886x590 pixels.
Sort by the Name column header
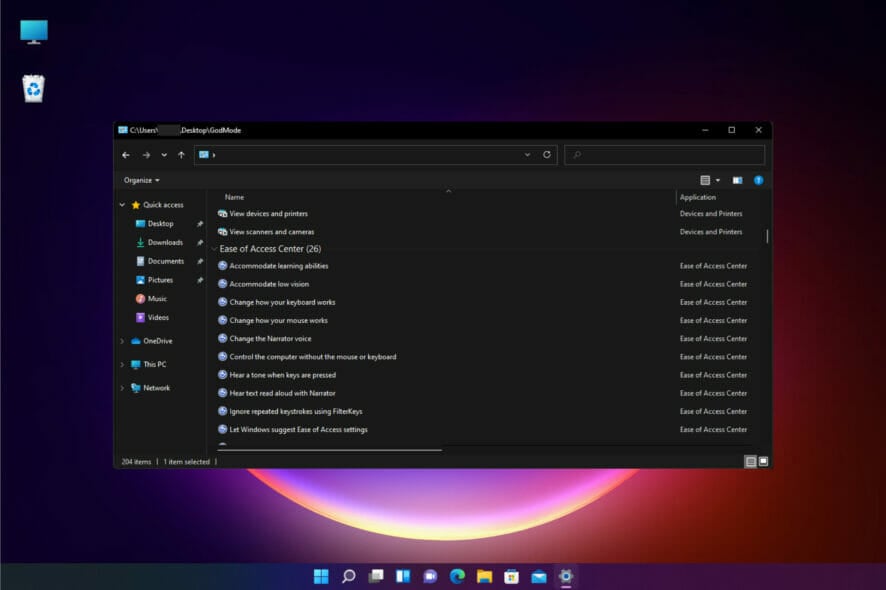(234, 197)
